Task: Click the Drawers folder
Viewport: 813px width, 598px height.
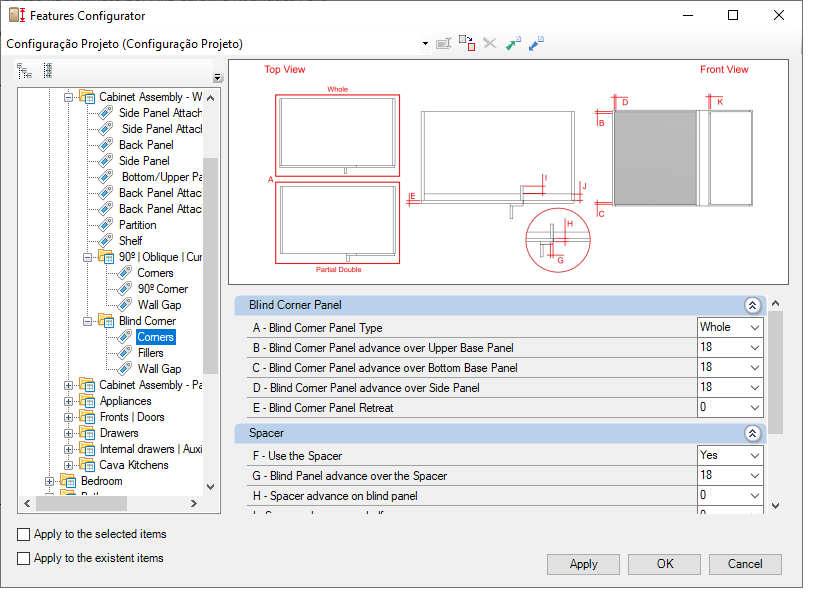Action: click(x=119, y=433)
